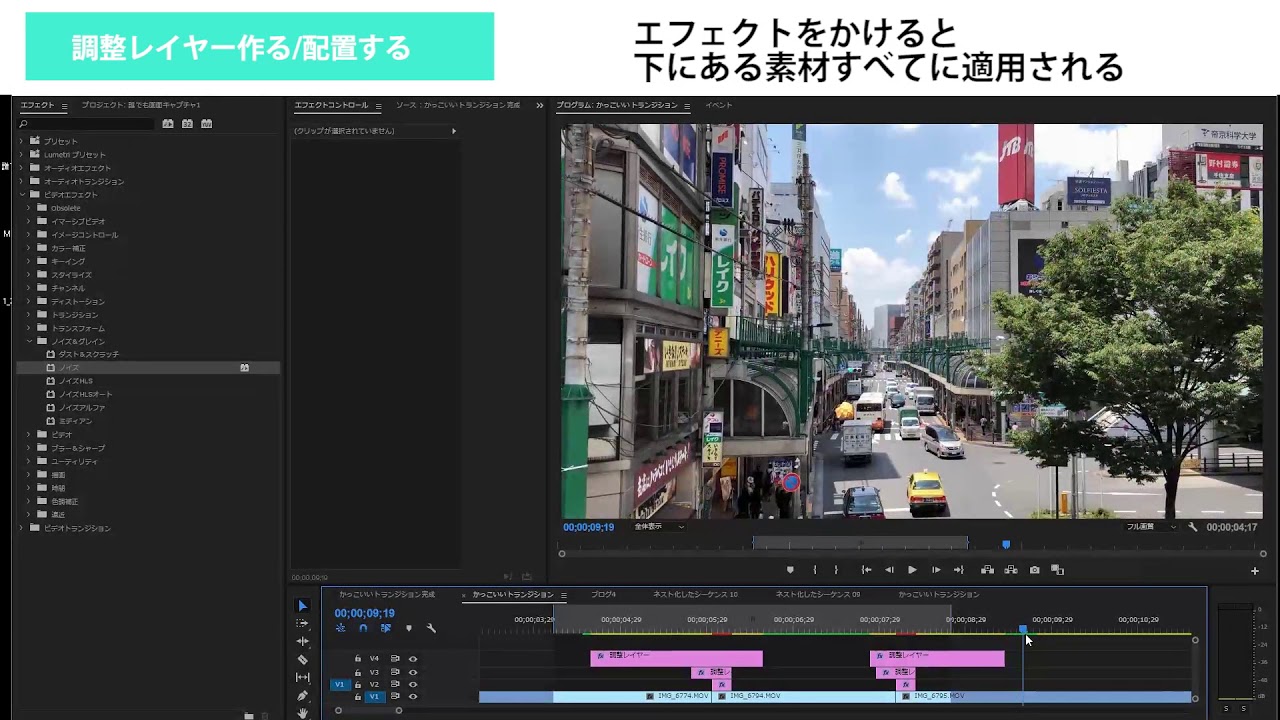Screen dimensions: 1280x720
Task: Expand the オーディオエフェクト folder
Action: point(21,168)
